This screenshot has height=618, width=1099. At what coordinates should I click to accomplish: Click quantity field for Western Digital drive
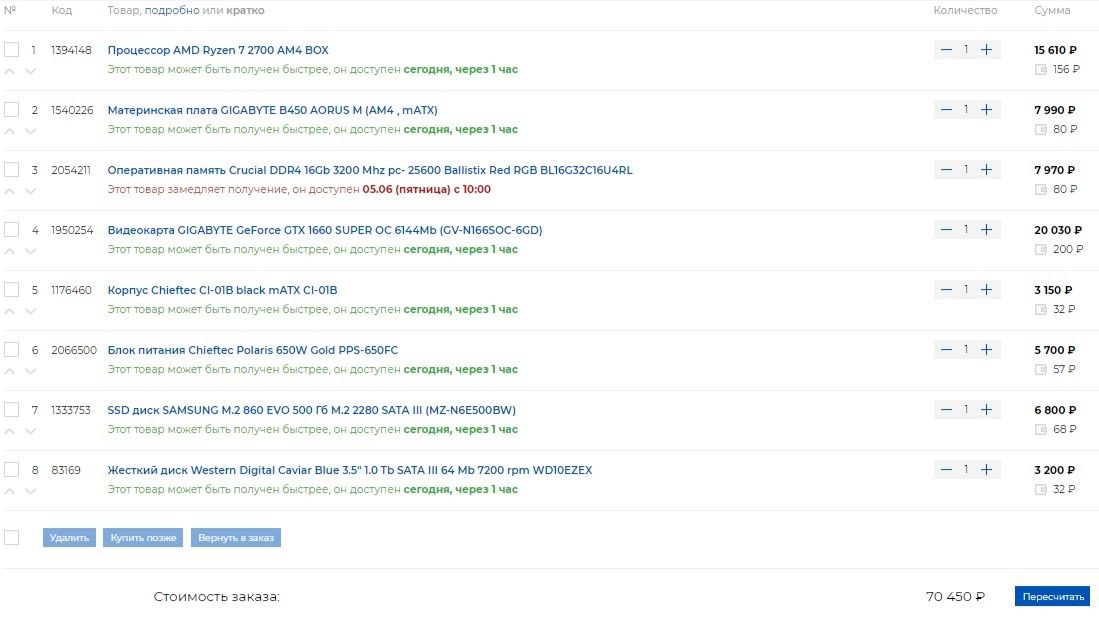[966, 469]
